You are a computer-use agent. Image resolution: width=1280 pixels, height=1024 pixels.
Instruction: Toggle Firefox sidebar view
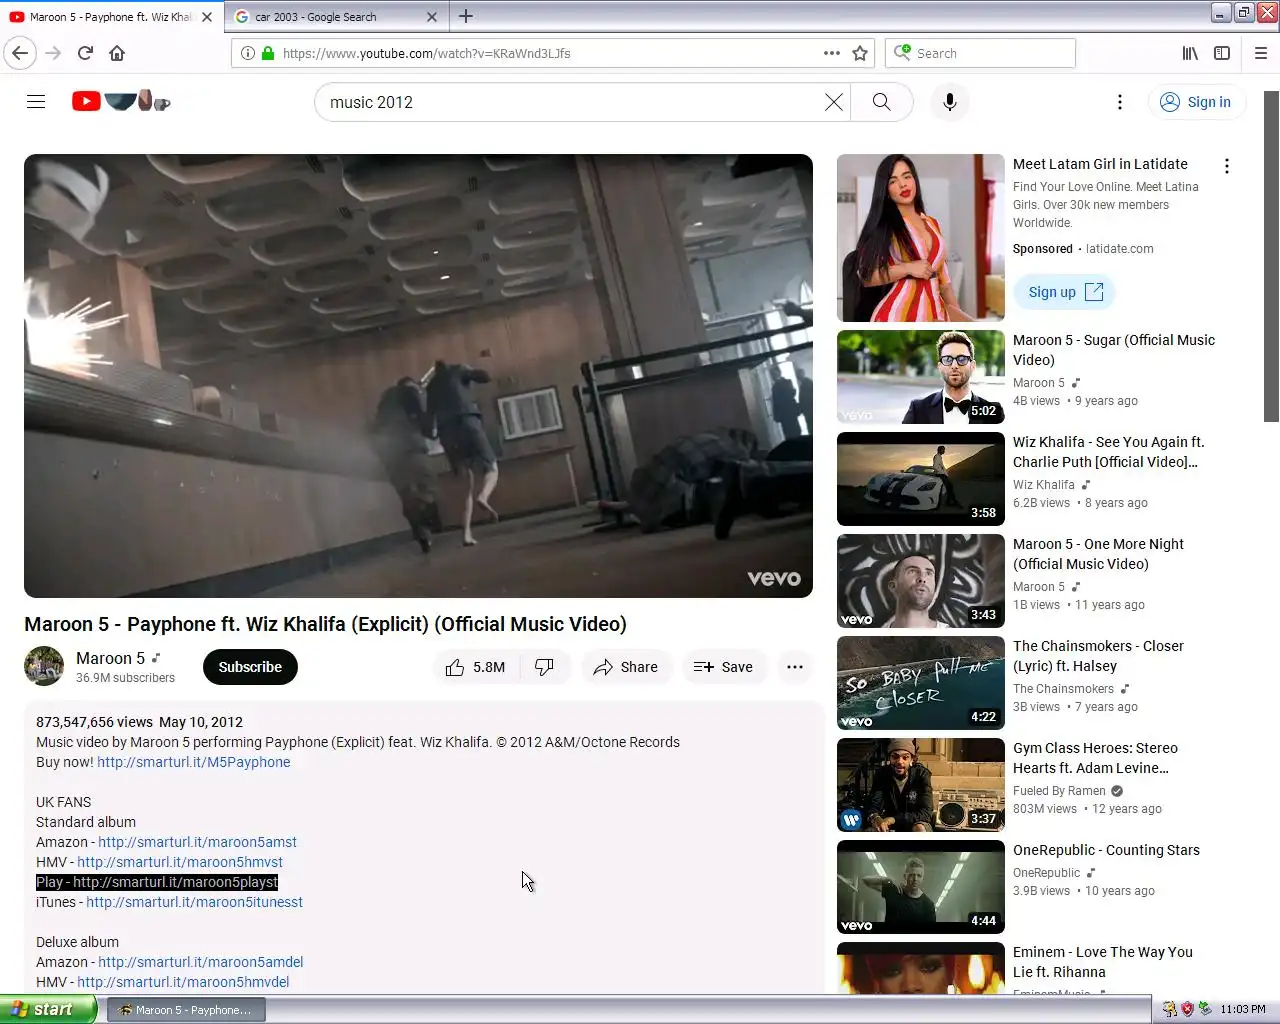point(1222,53)
